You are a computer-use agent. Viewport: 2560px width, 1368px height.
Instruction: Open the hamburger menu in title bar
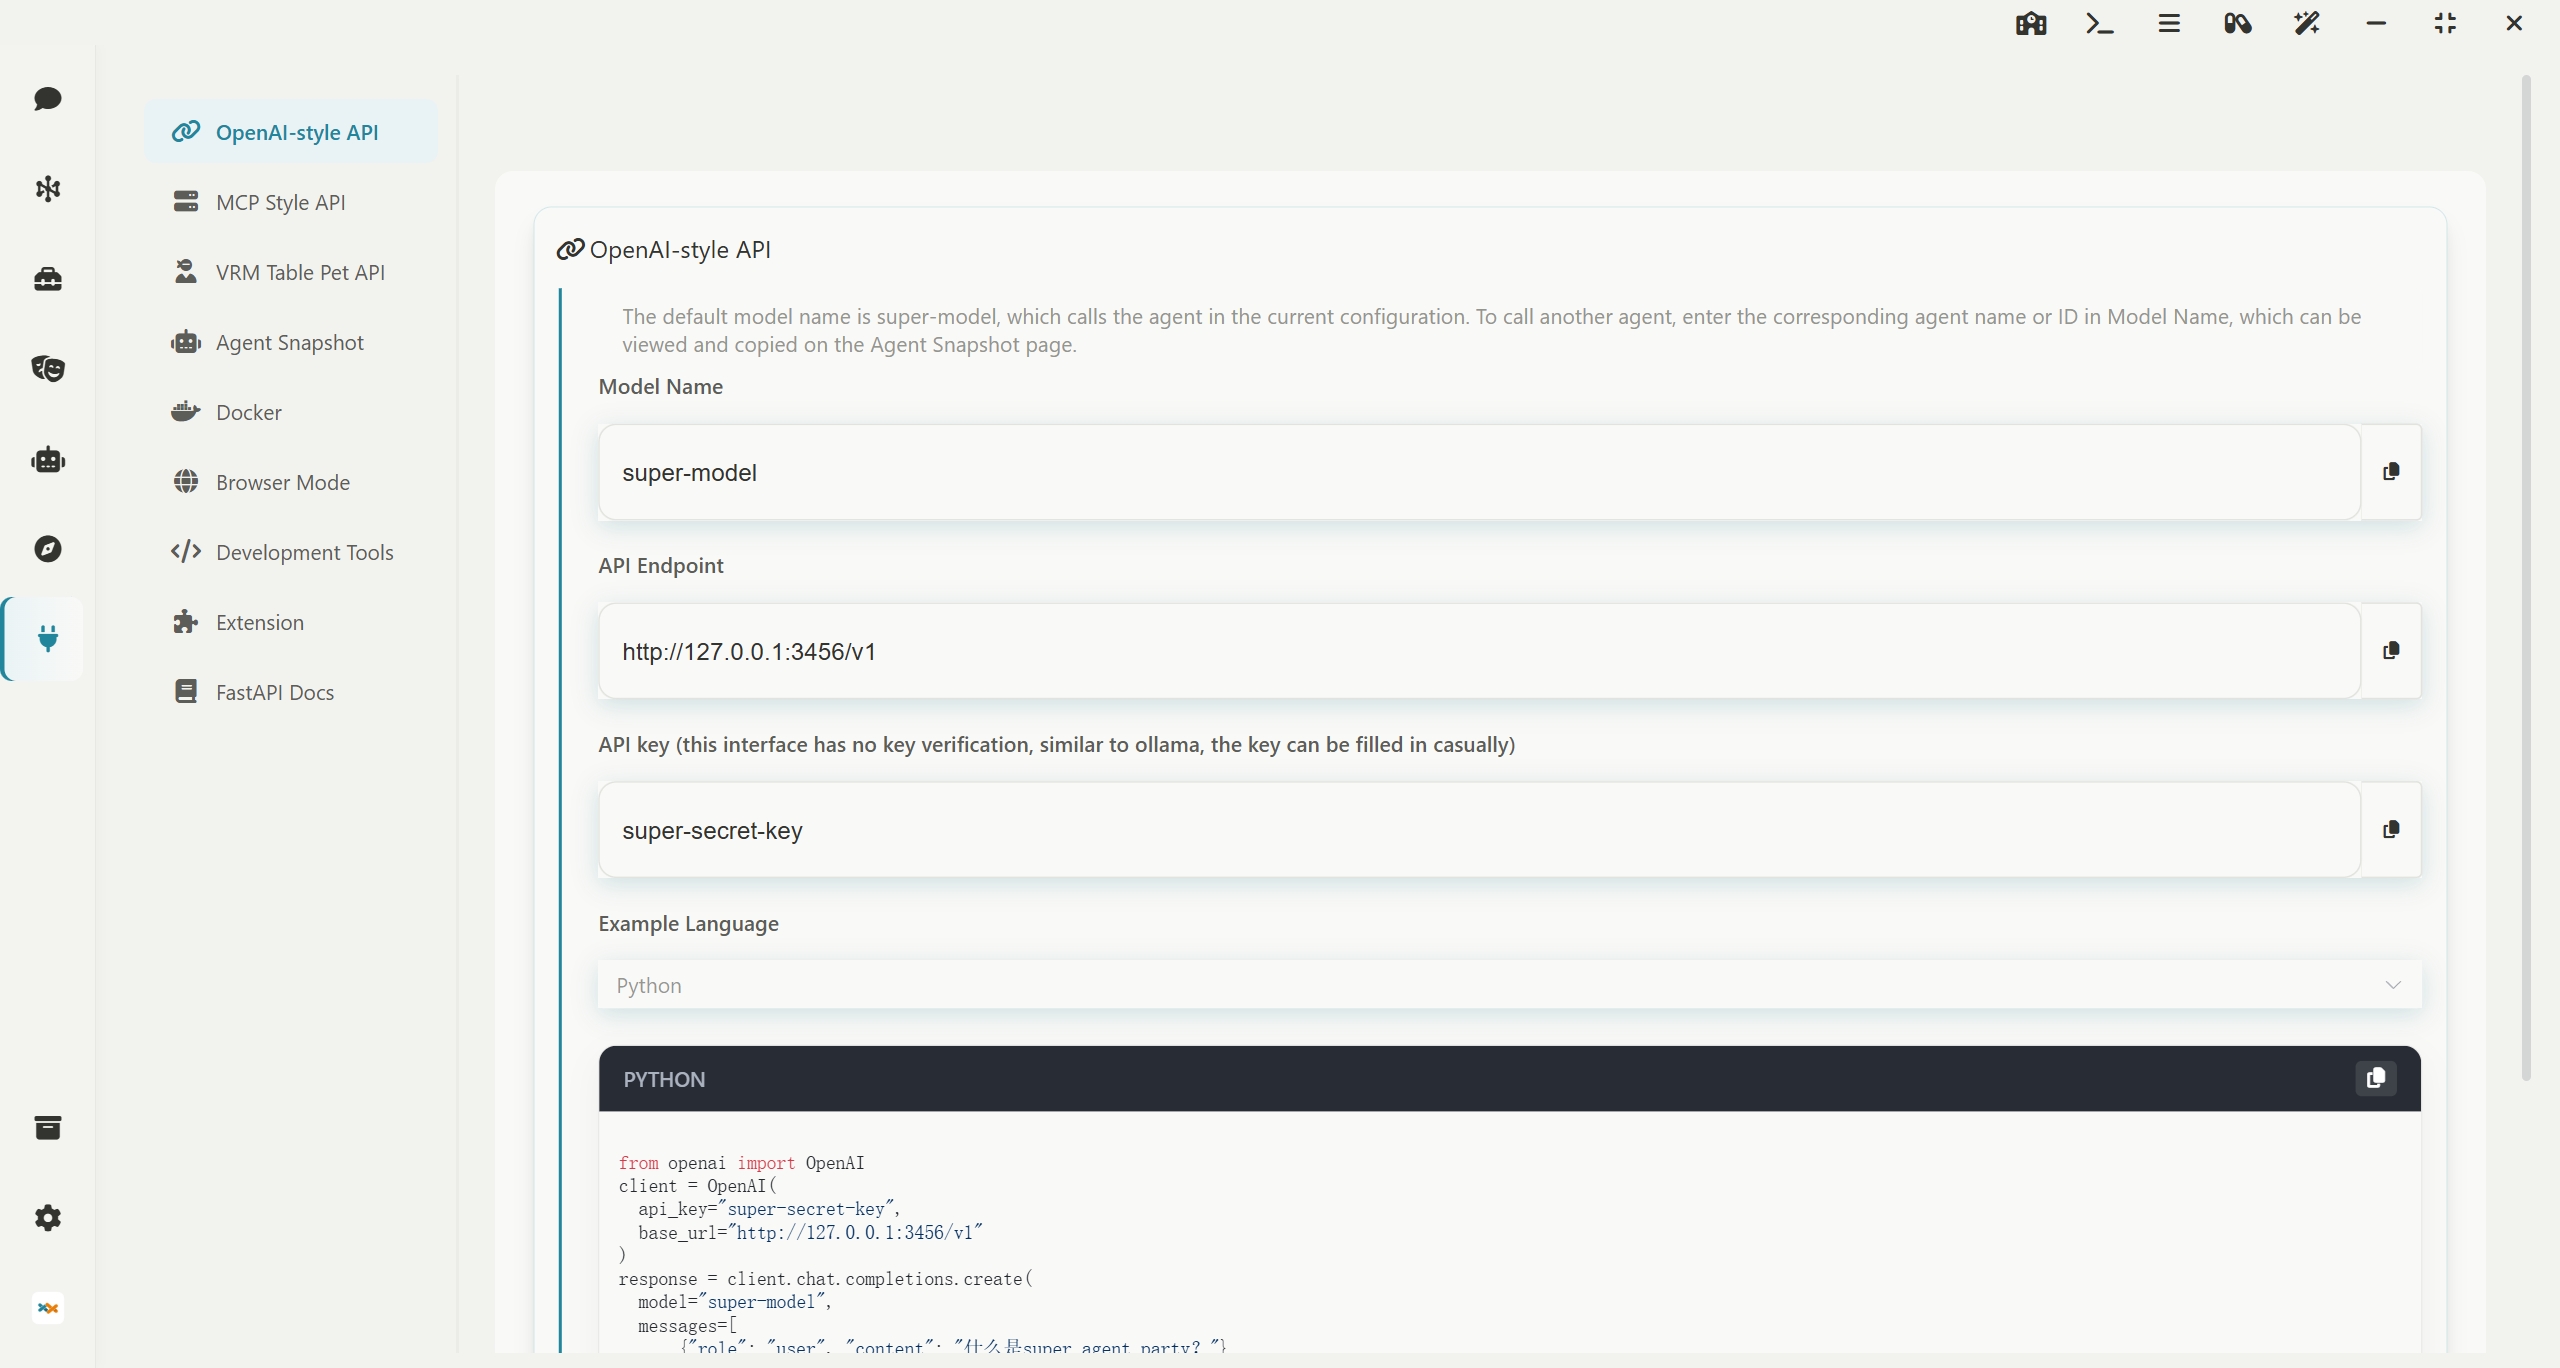(2169, 24)
